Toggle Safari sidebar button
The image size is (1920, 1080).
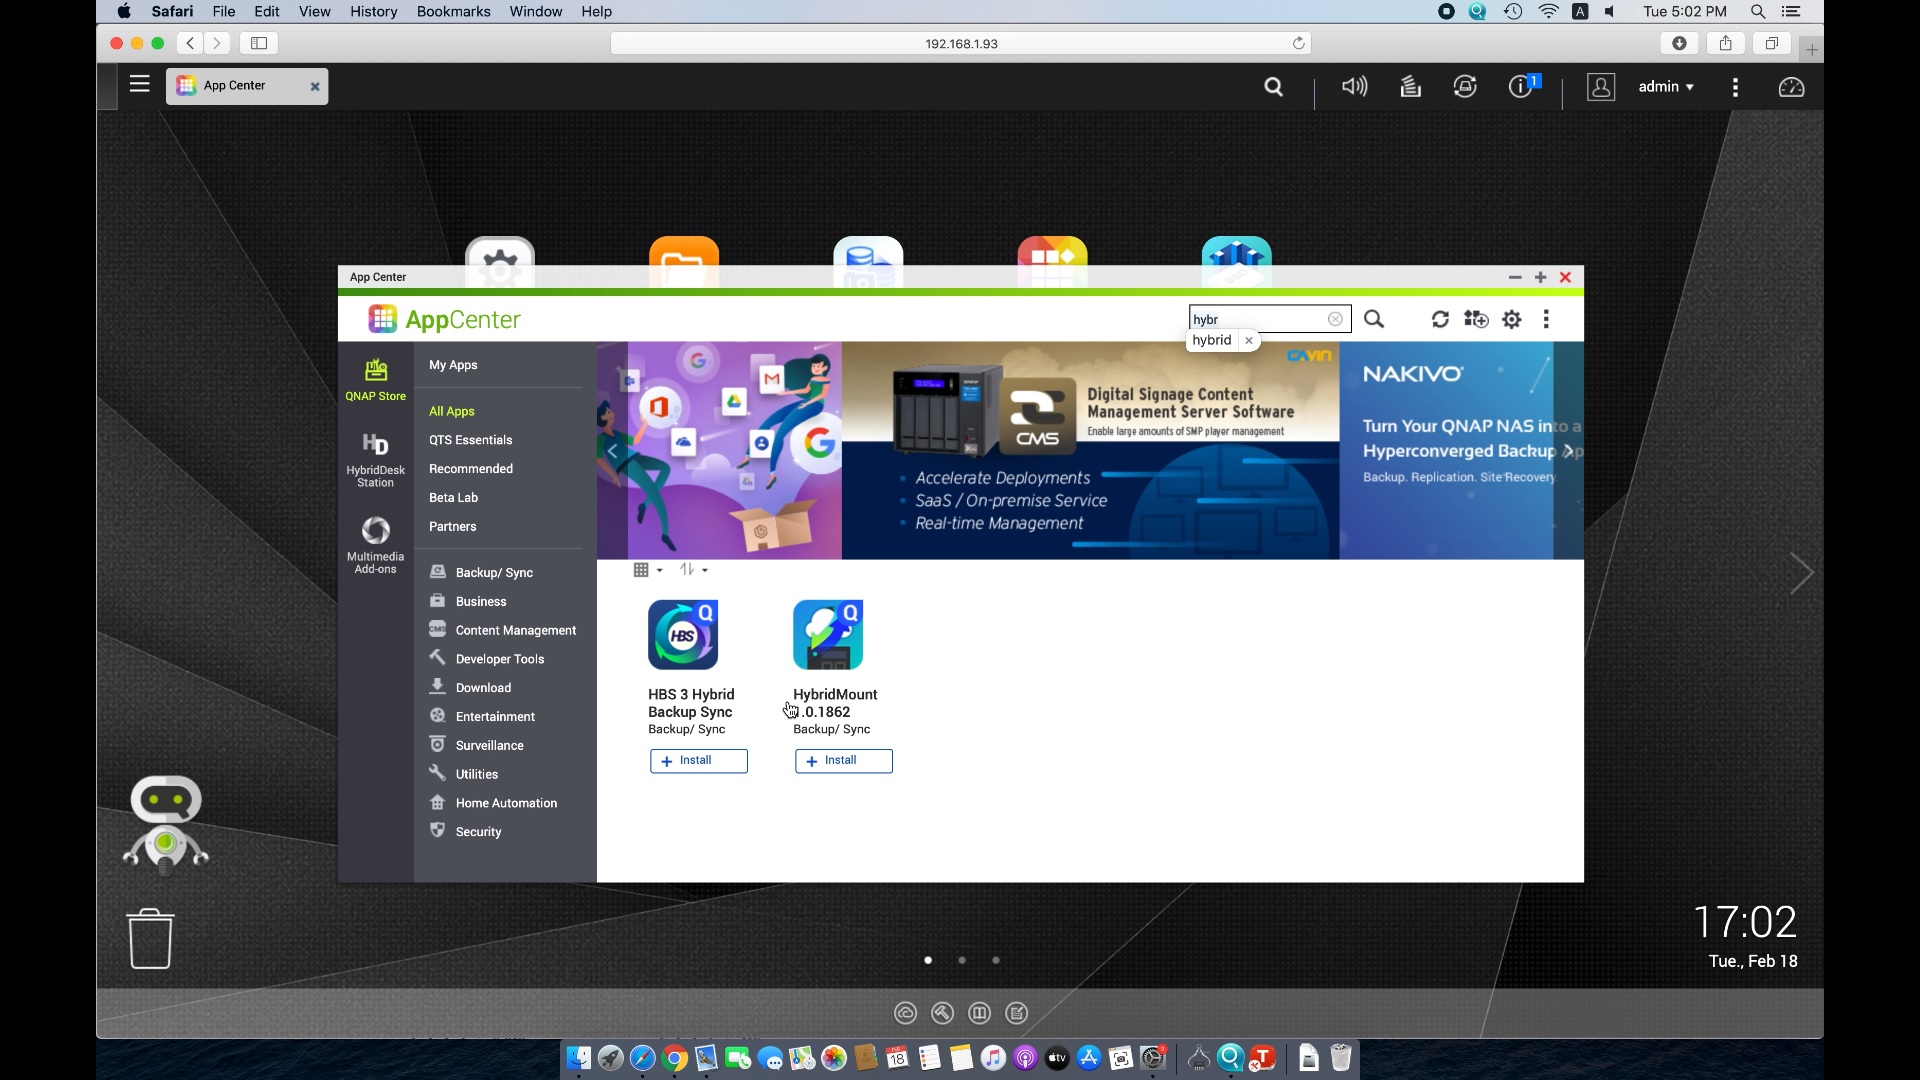point(258,43)
